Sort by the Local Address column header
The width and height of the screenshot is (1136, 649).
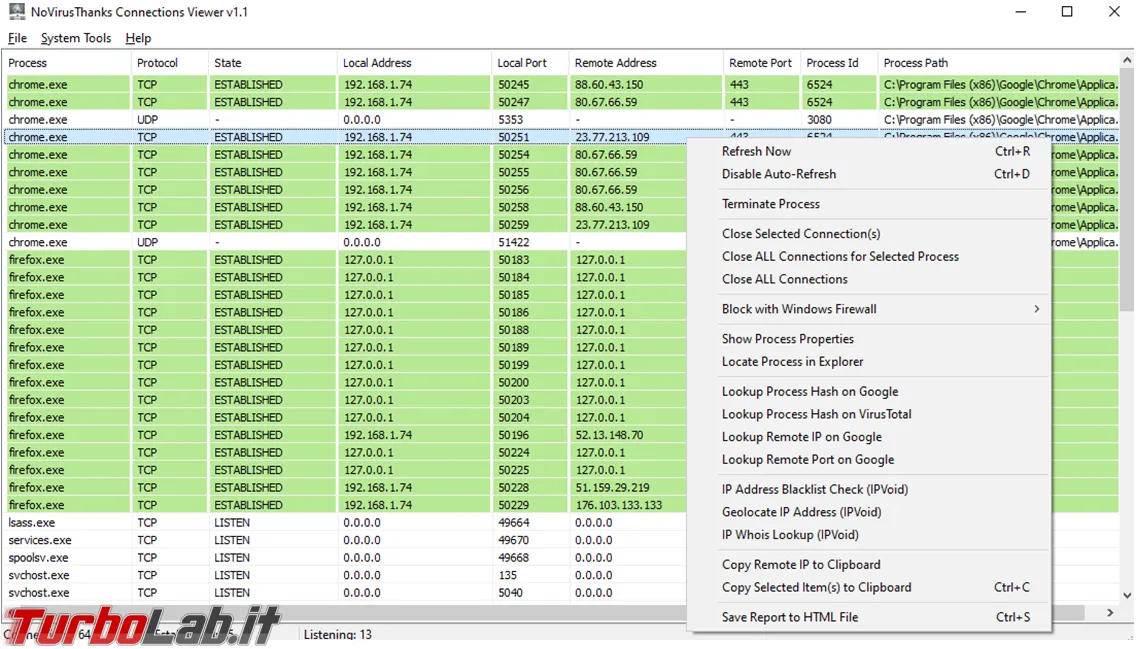(414, 63)
